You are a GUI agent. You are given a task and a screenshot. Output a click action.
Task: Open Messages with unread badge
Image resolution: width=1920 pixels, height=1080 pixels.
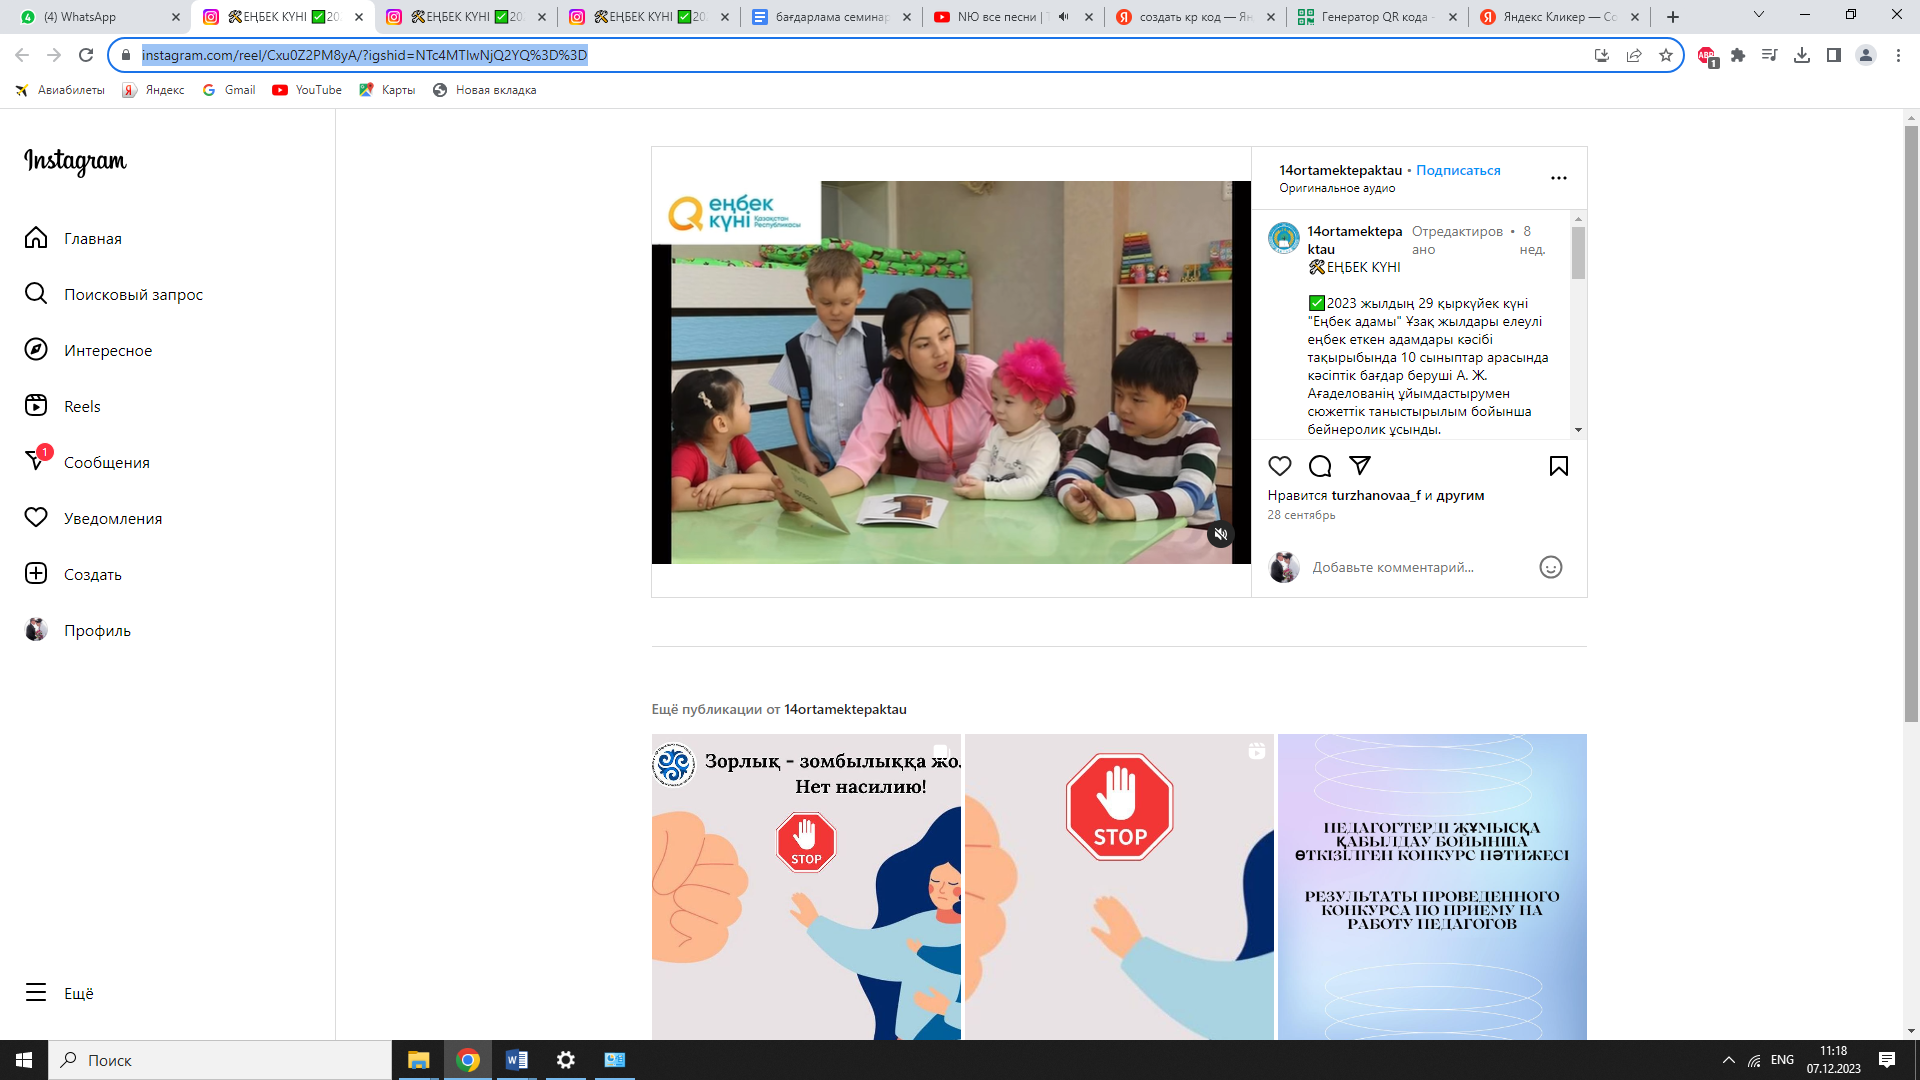[106, 462]
